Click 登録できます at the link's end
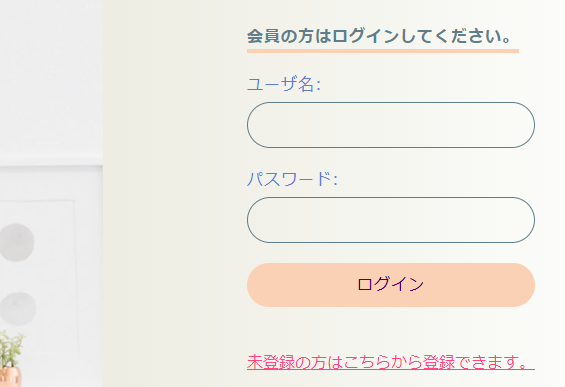This screenshot has height=387, width=565. coord(470,362)
